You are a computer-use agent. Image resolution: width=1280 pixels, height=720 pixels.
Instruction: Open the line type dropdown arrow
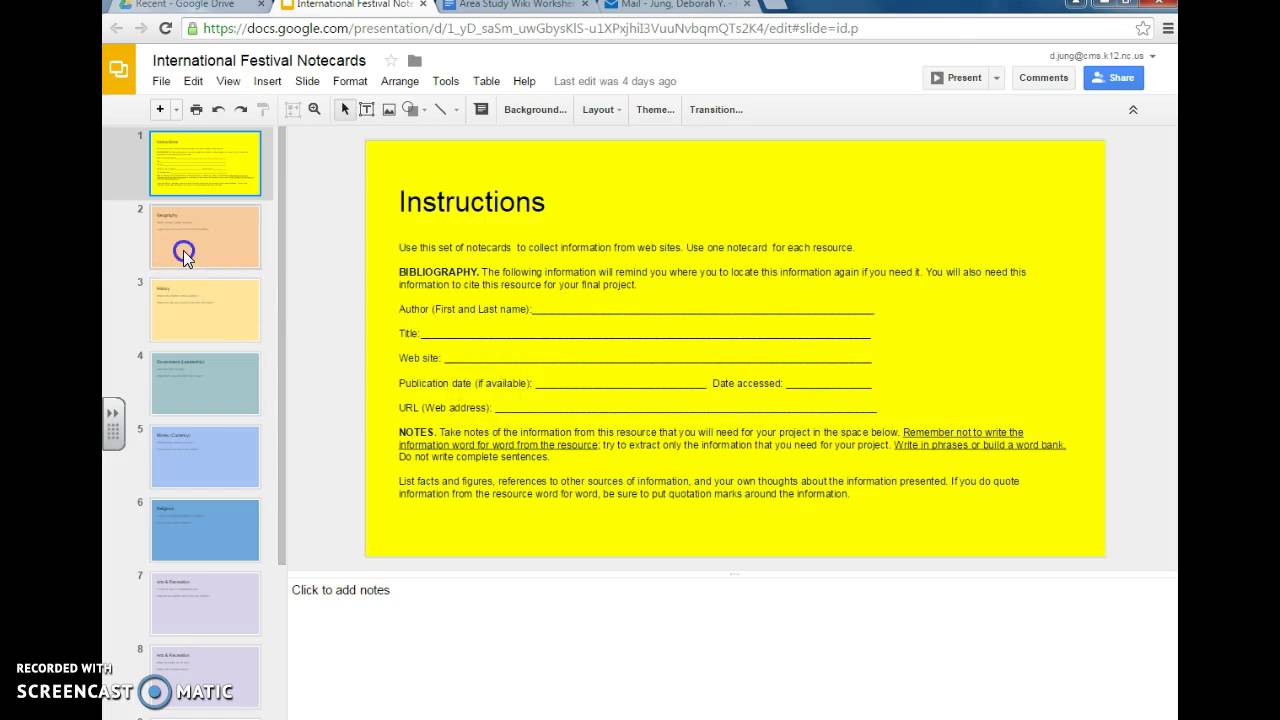[x=457, y=110]
